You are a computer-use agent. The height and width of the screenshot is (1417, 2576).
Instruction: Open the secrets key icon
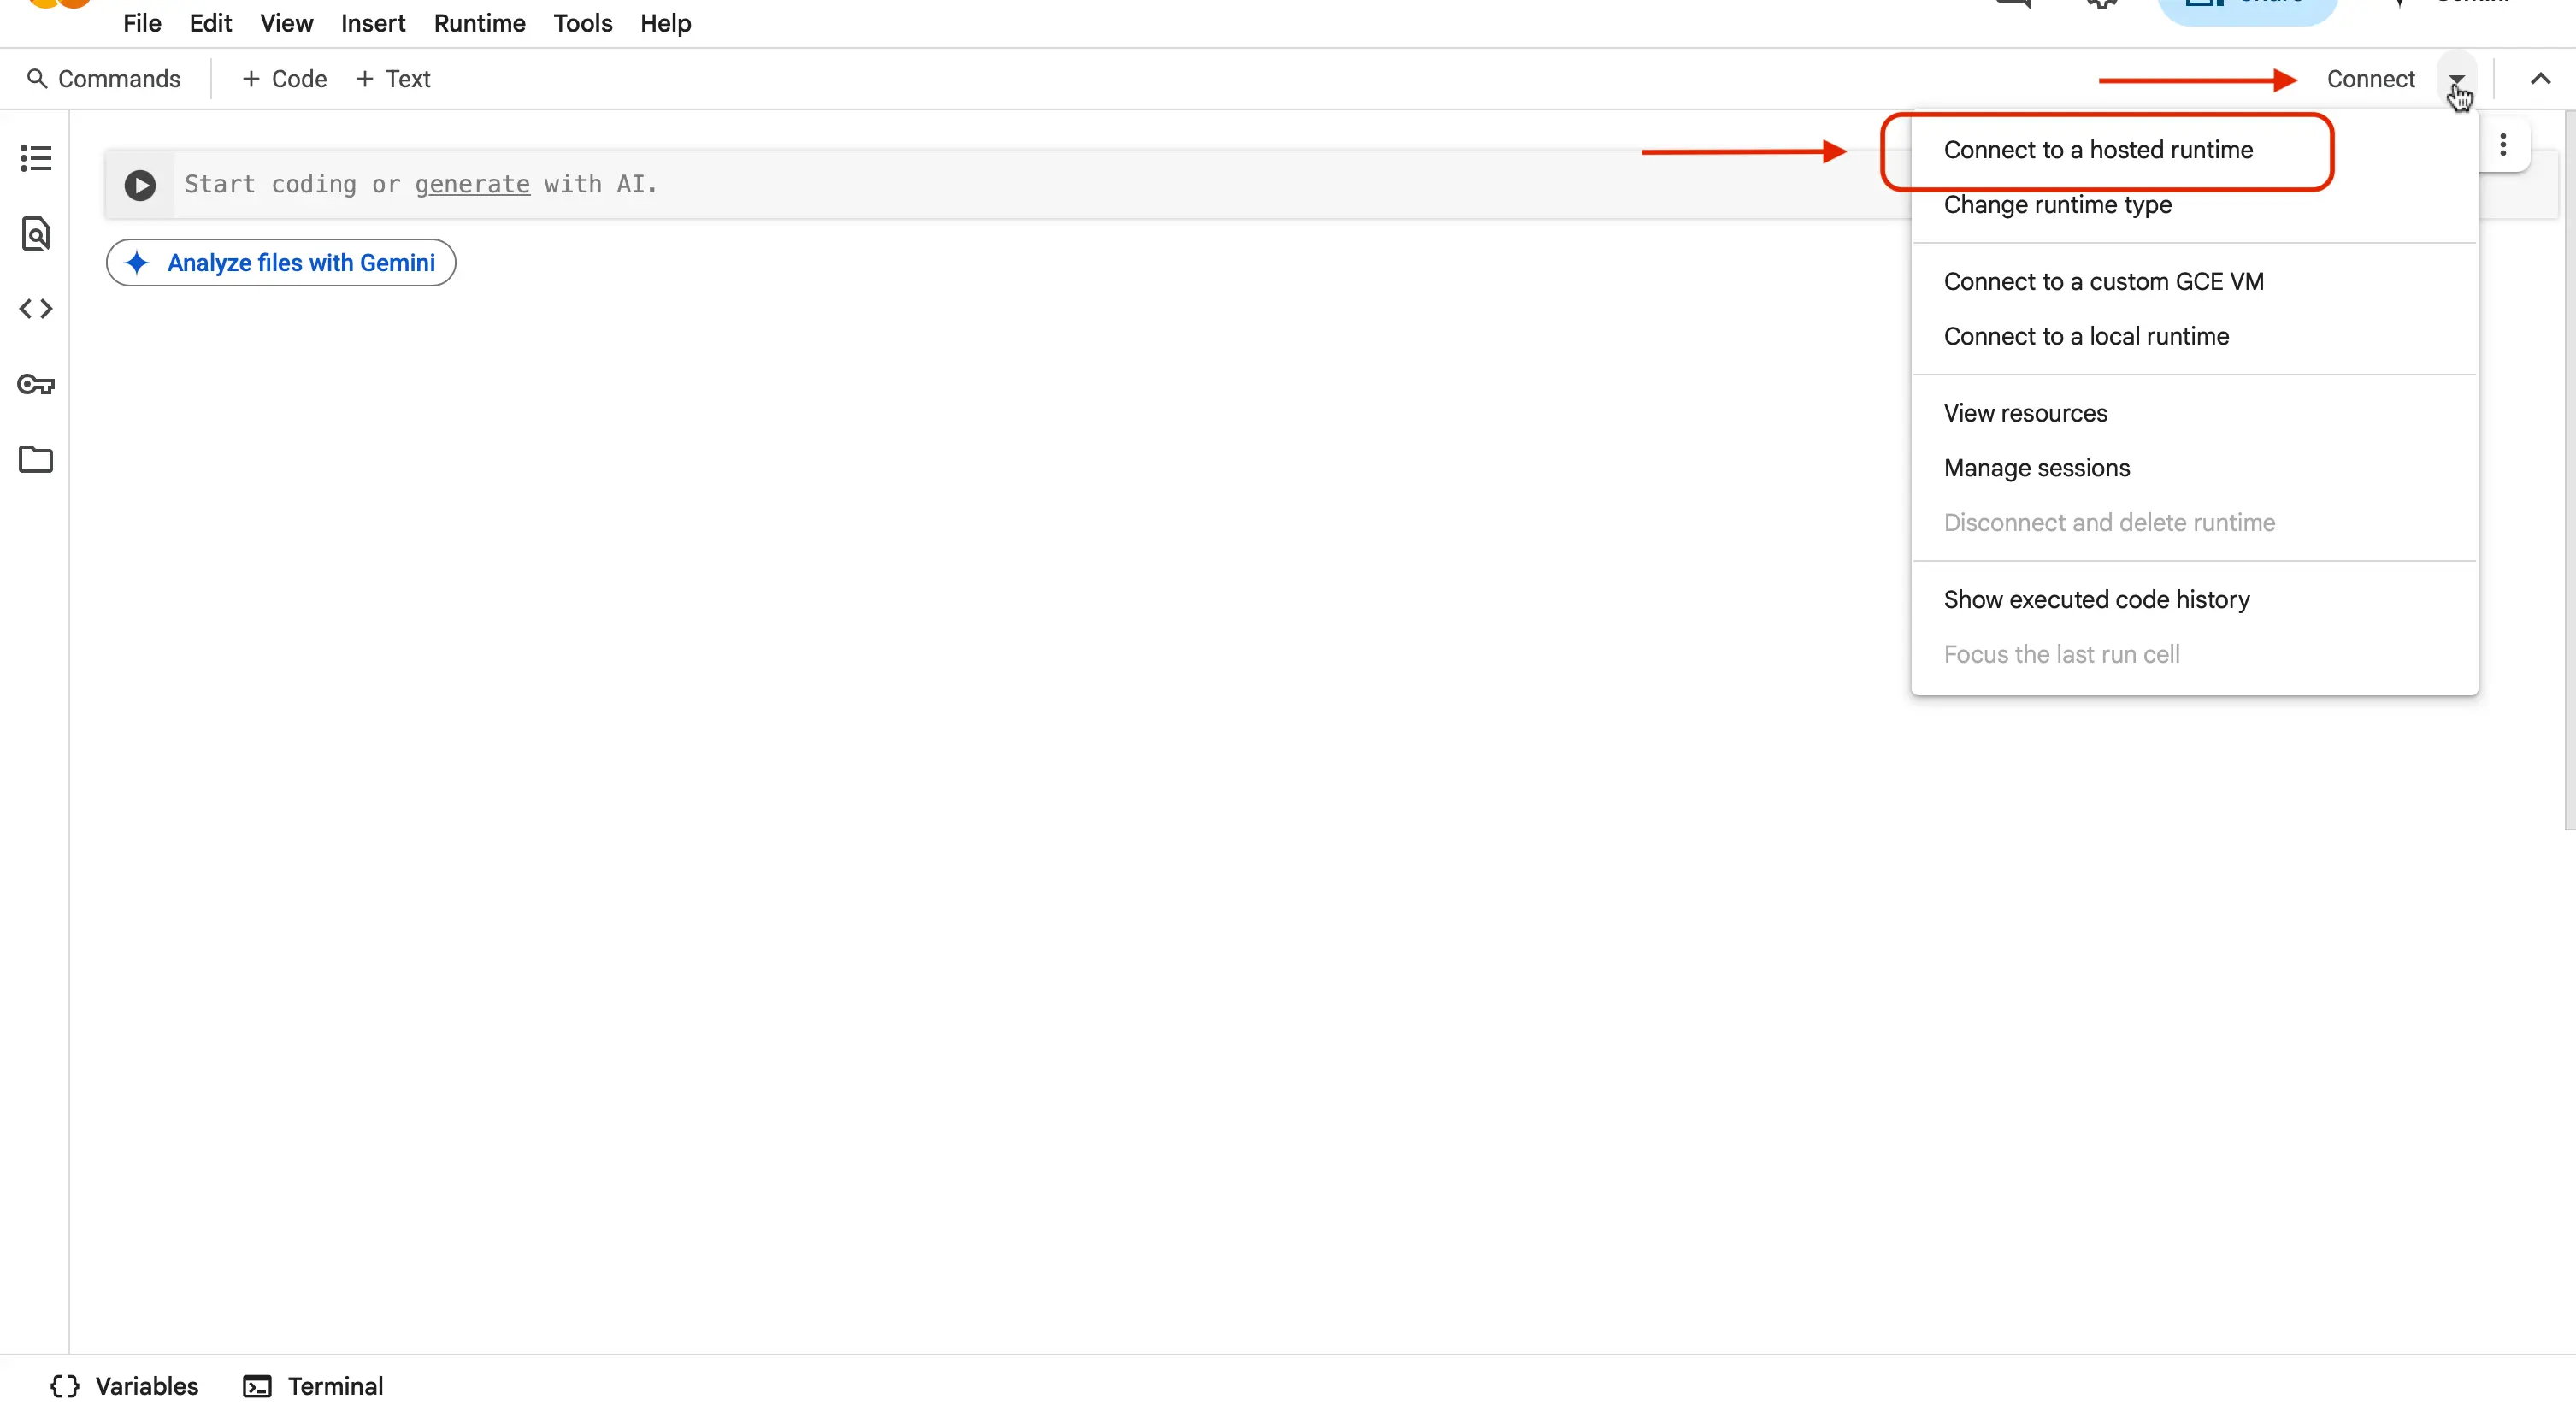35,384
